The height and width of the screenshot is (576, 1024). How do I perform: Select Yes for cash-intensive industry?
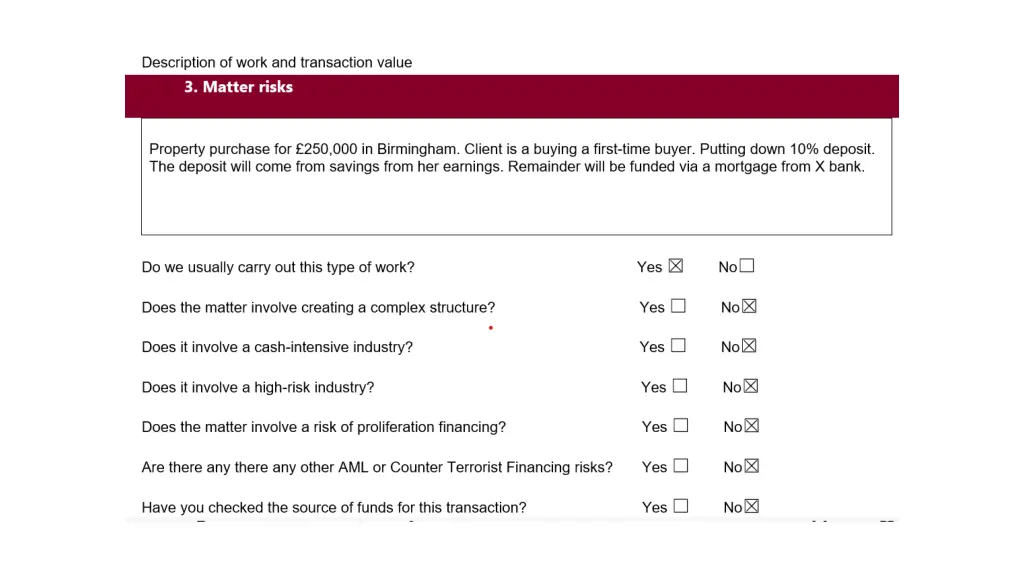pos(678,346)
